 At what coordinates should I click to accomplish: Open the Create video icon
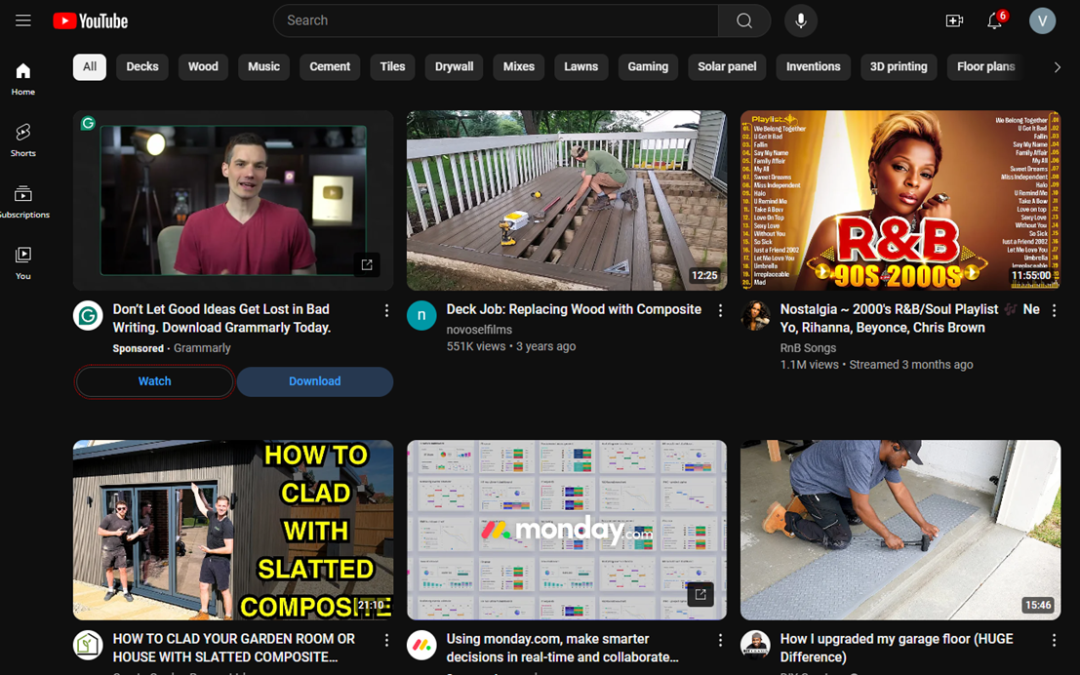coord(954,21)
